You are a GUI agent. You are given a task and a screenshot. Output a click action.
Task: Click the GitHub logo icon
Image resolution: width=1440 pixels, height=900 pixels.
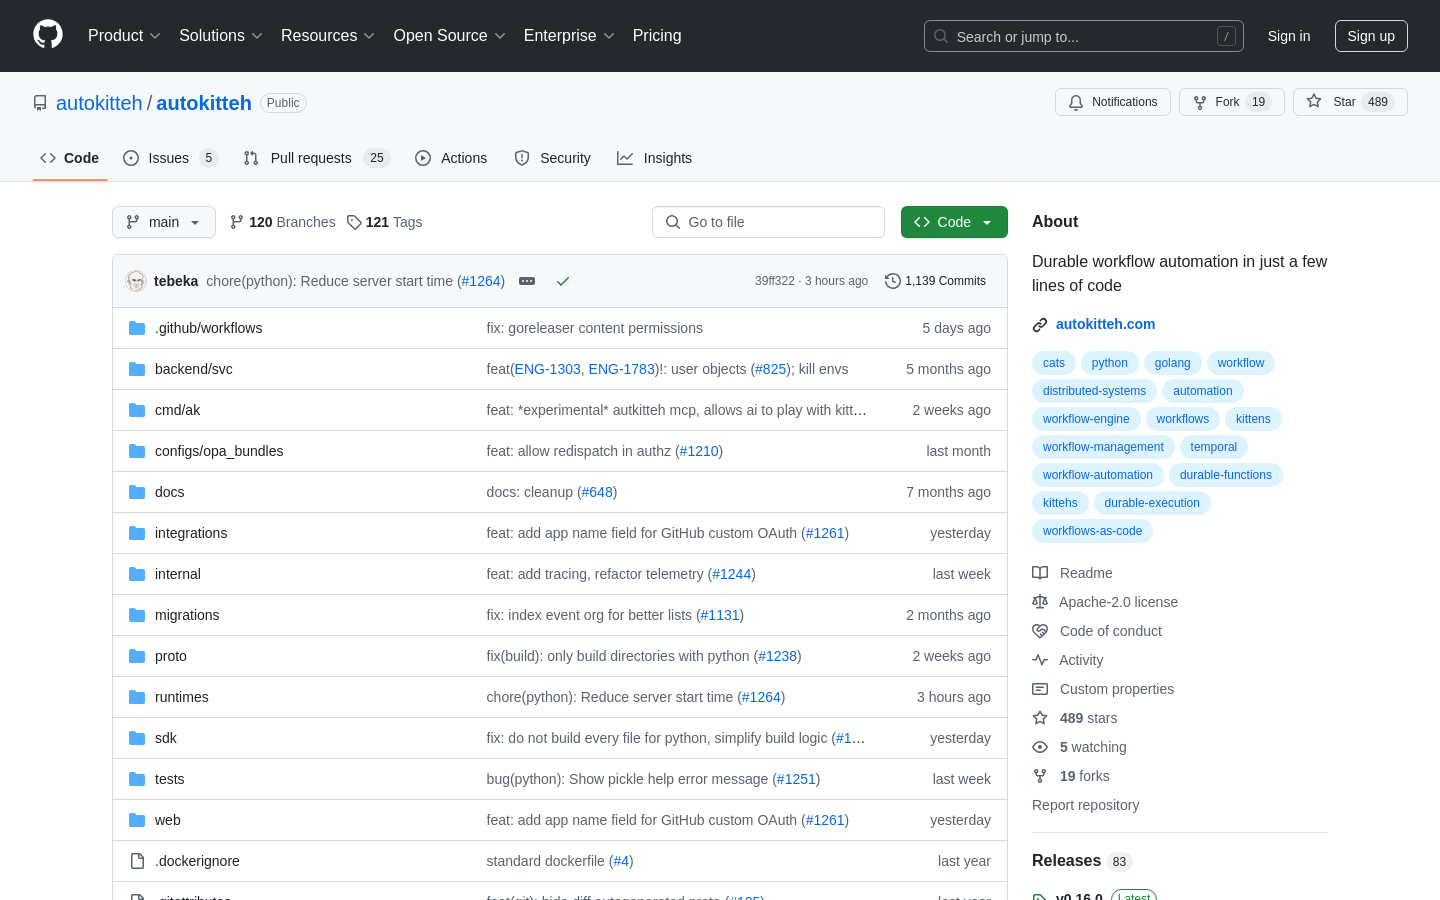[x=48, y=35]
